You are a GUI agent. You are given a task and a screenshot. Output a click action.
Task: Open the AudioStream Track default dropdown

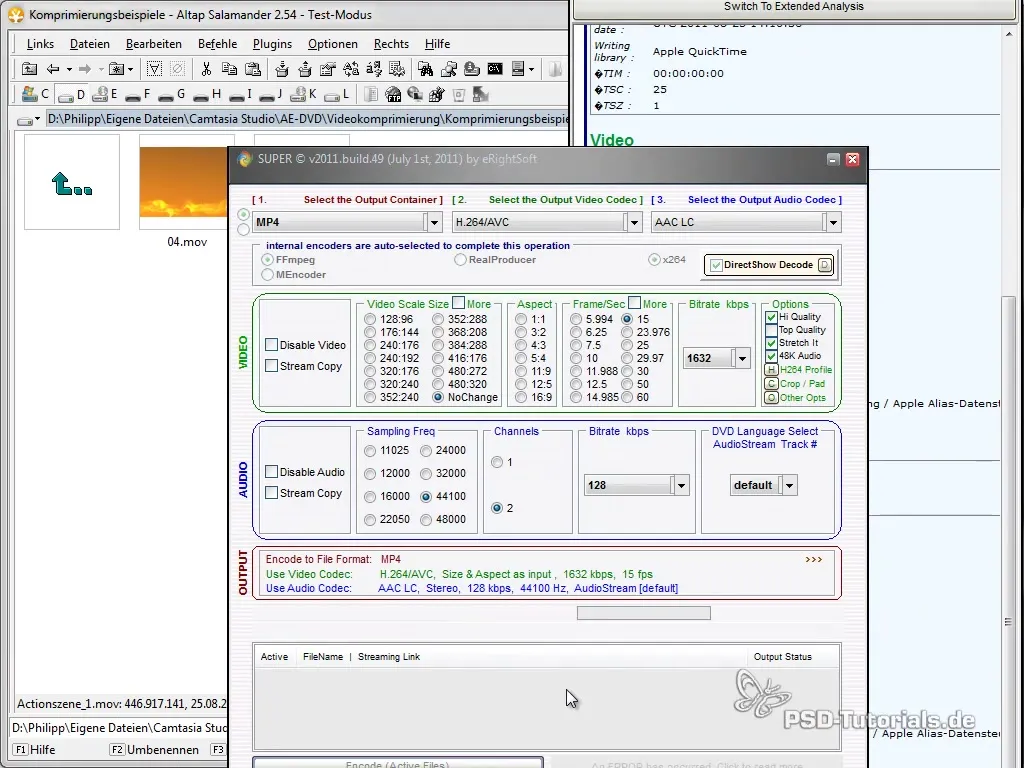coord(790,485)
